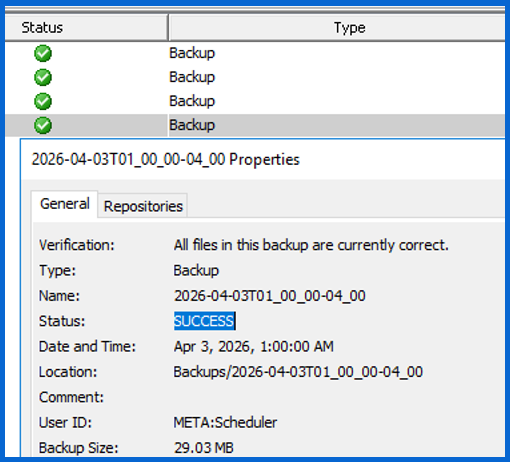Click the Backup Size 29.03 MB value
Image resolution: width=510 pixels, height=462 pixels.
tap(204, 448)
